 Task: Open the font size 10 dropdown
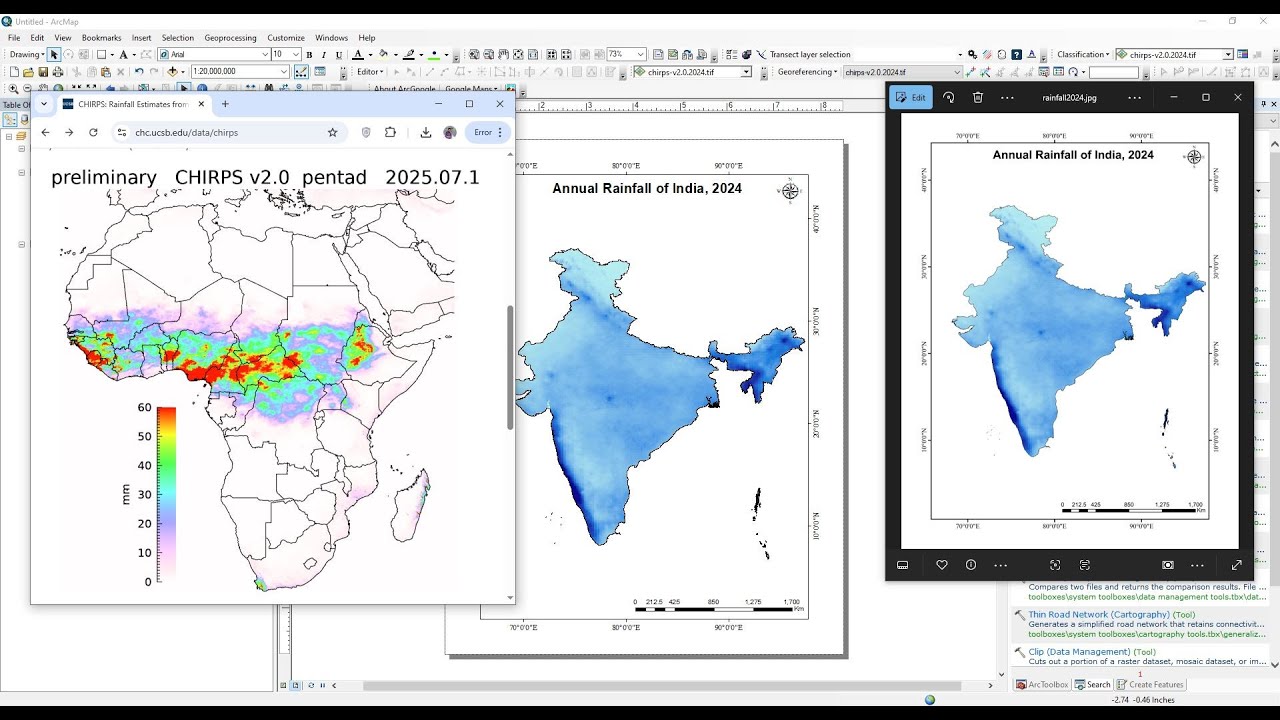click(296, 54)
